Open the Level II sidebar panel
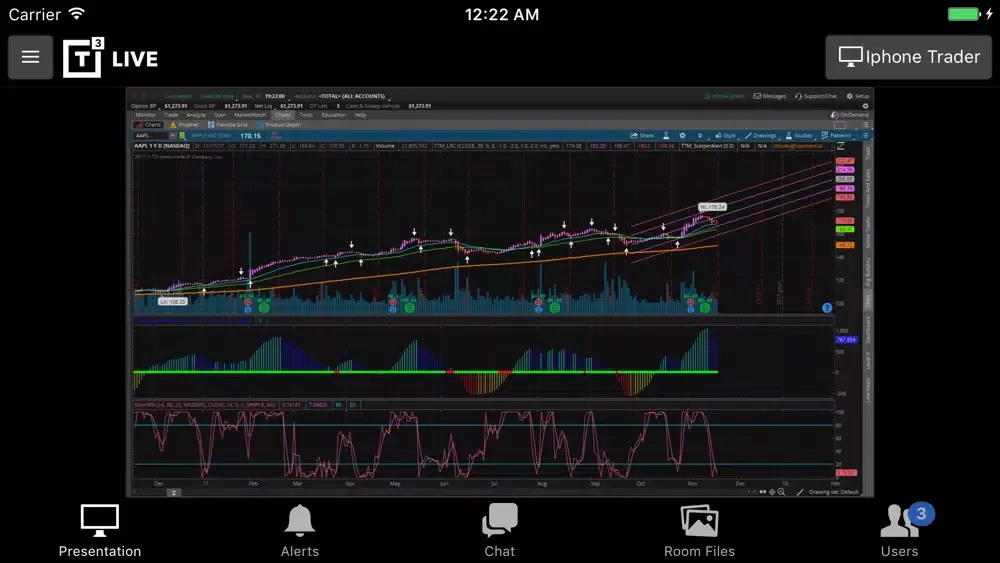The image size is (1000, 563). click(868, 360)
